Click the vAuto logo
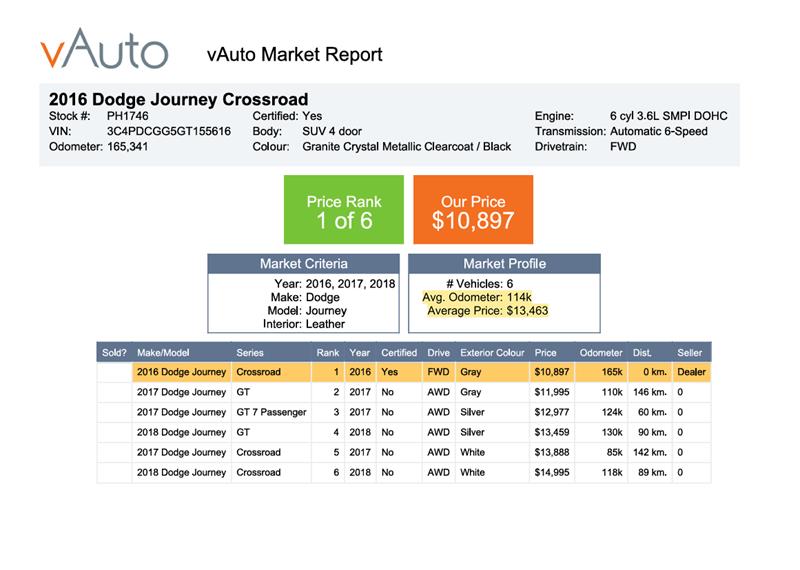 pos(104,49)
